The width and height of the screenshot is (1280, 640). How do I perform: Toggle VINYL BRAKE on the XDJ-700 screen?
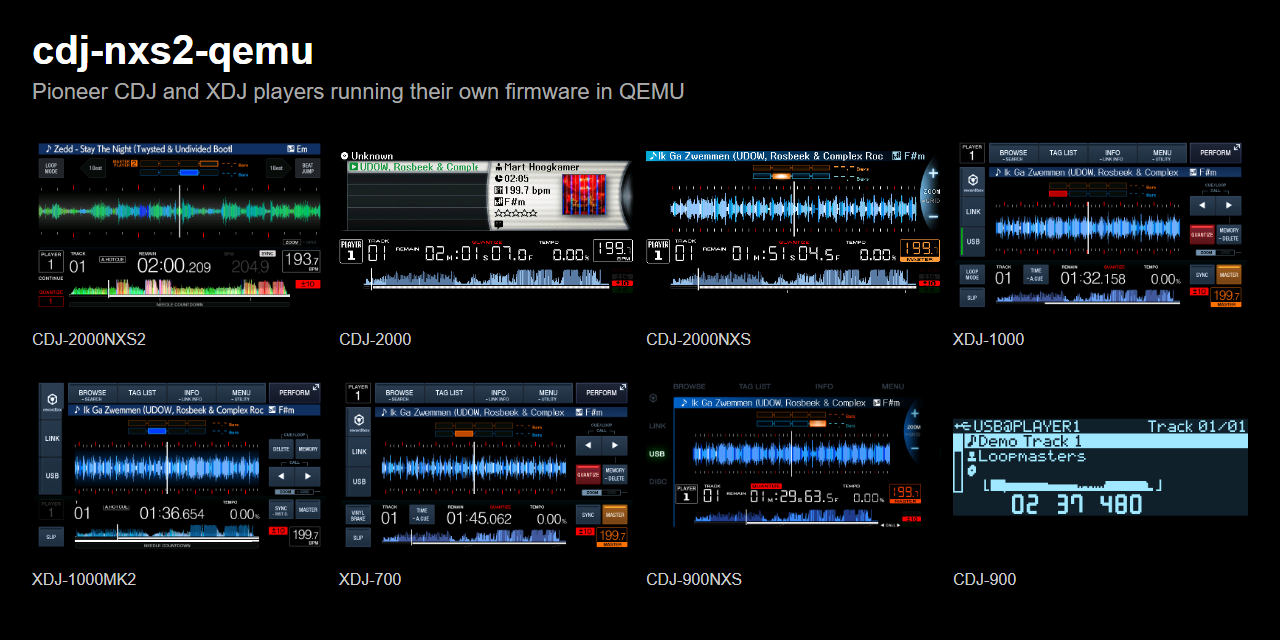point(359,514)
